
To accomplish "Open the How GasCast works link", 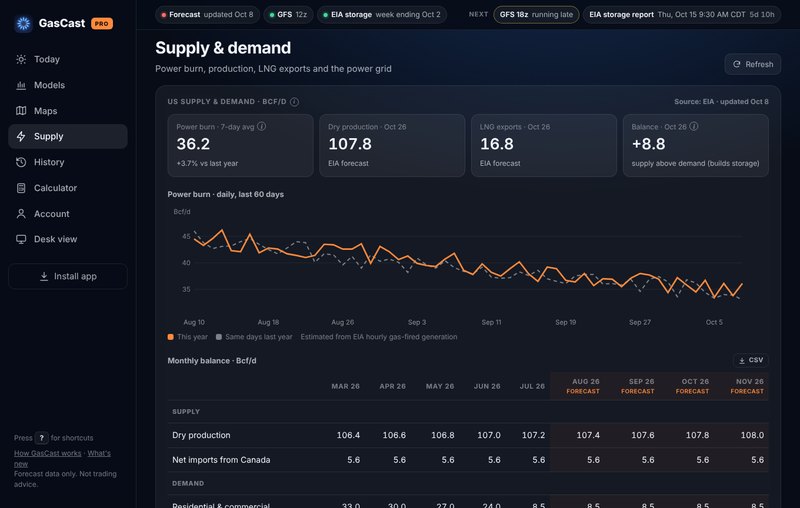I will point(47,453).
